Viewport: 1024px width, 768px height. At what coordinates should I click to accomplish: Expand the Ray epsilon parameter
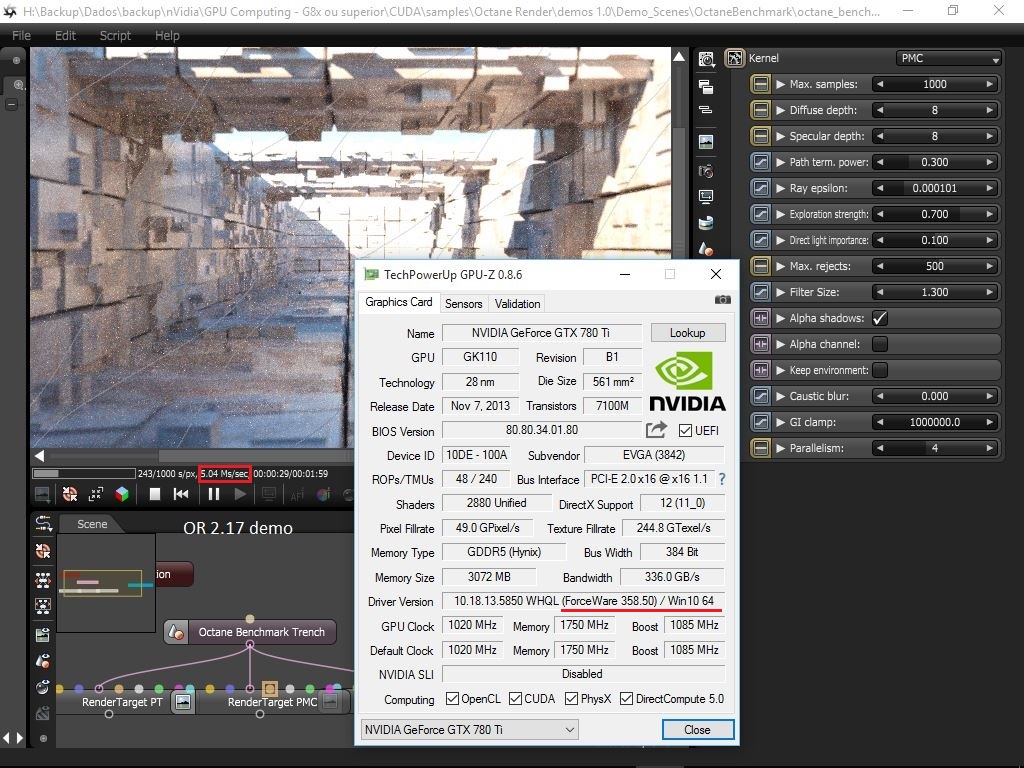(780, 188)
